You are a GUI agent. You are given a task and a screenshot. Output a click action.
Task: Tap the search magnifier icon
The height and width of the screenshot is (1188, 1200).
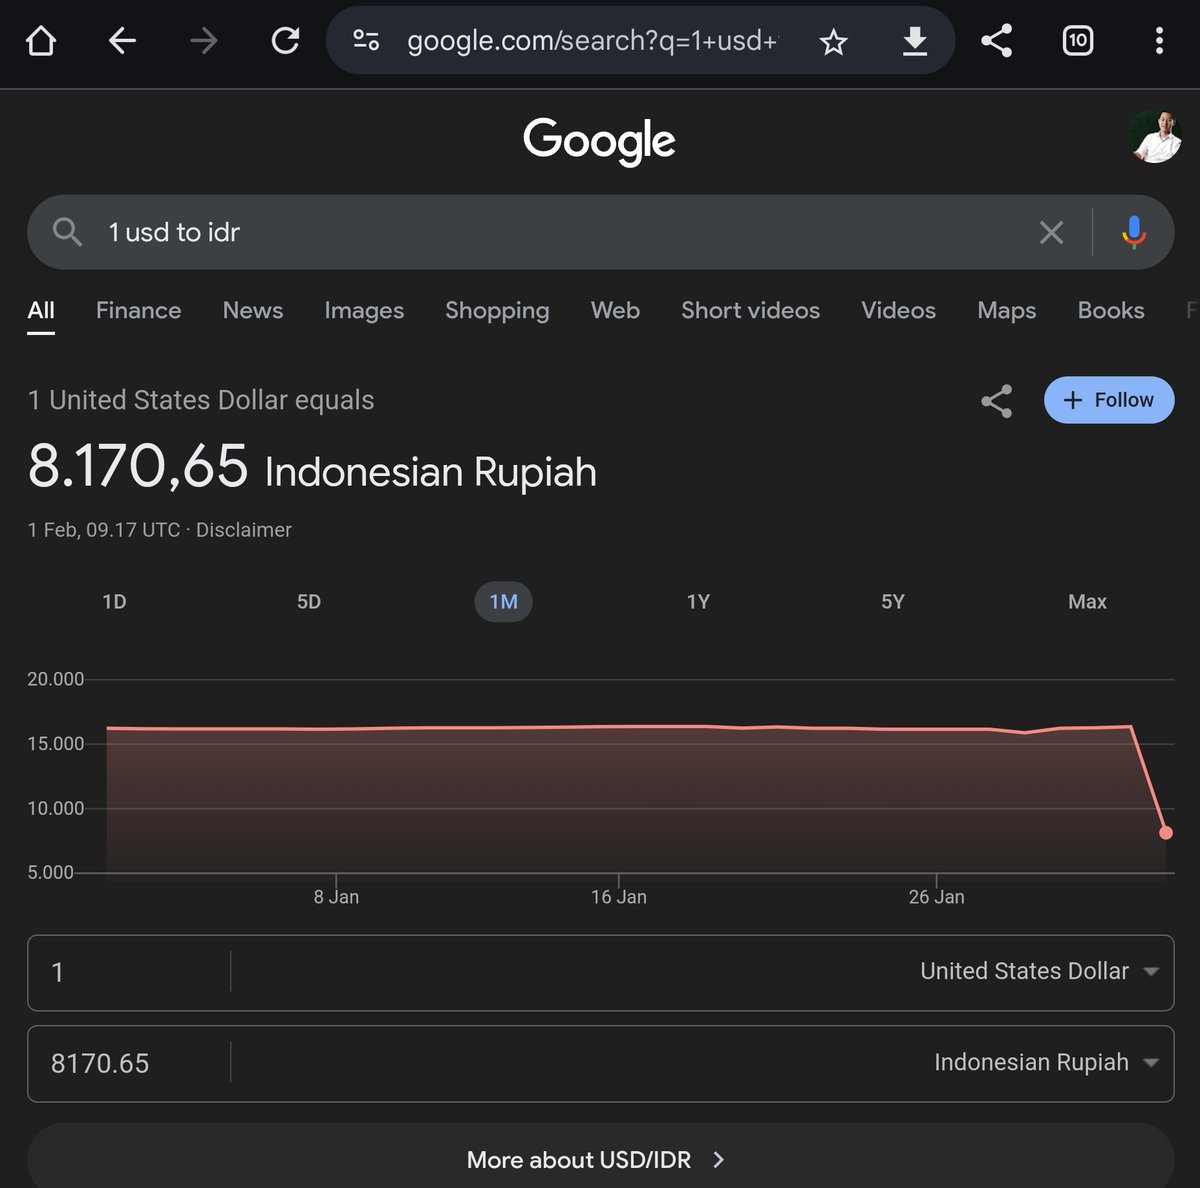(67, 232)
